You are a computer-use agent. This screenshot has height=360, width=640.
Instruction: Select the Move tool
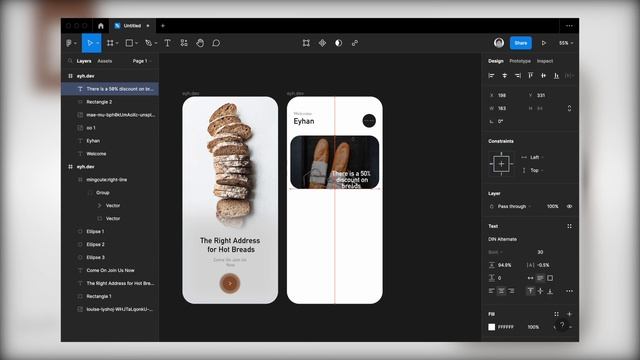[90, 43]
